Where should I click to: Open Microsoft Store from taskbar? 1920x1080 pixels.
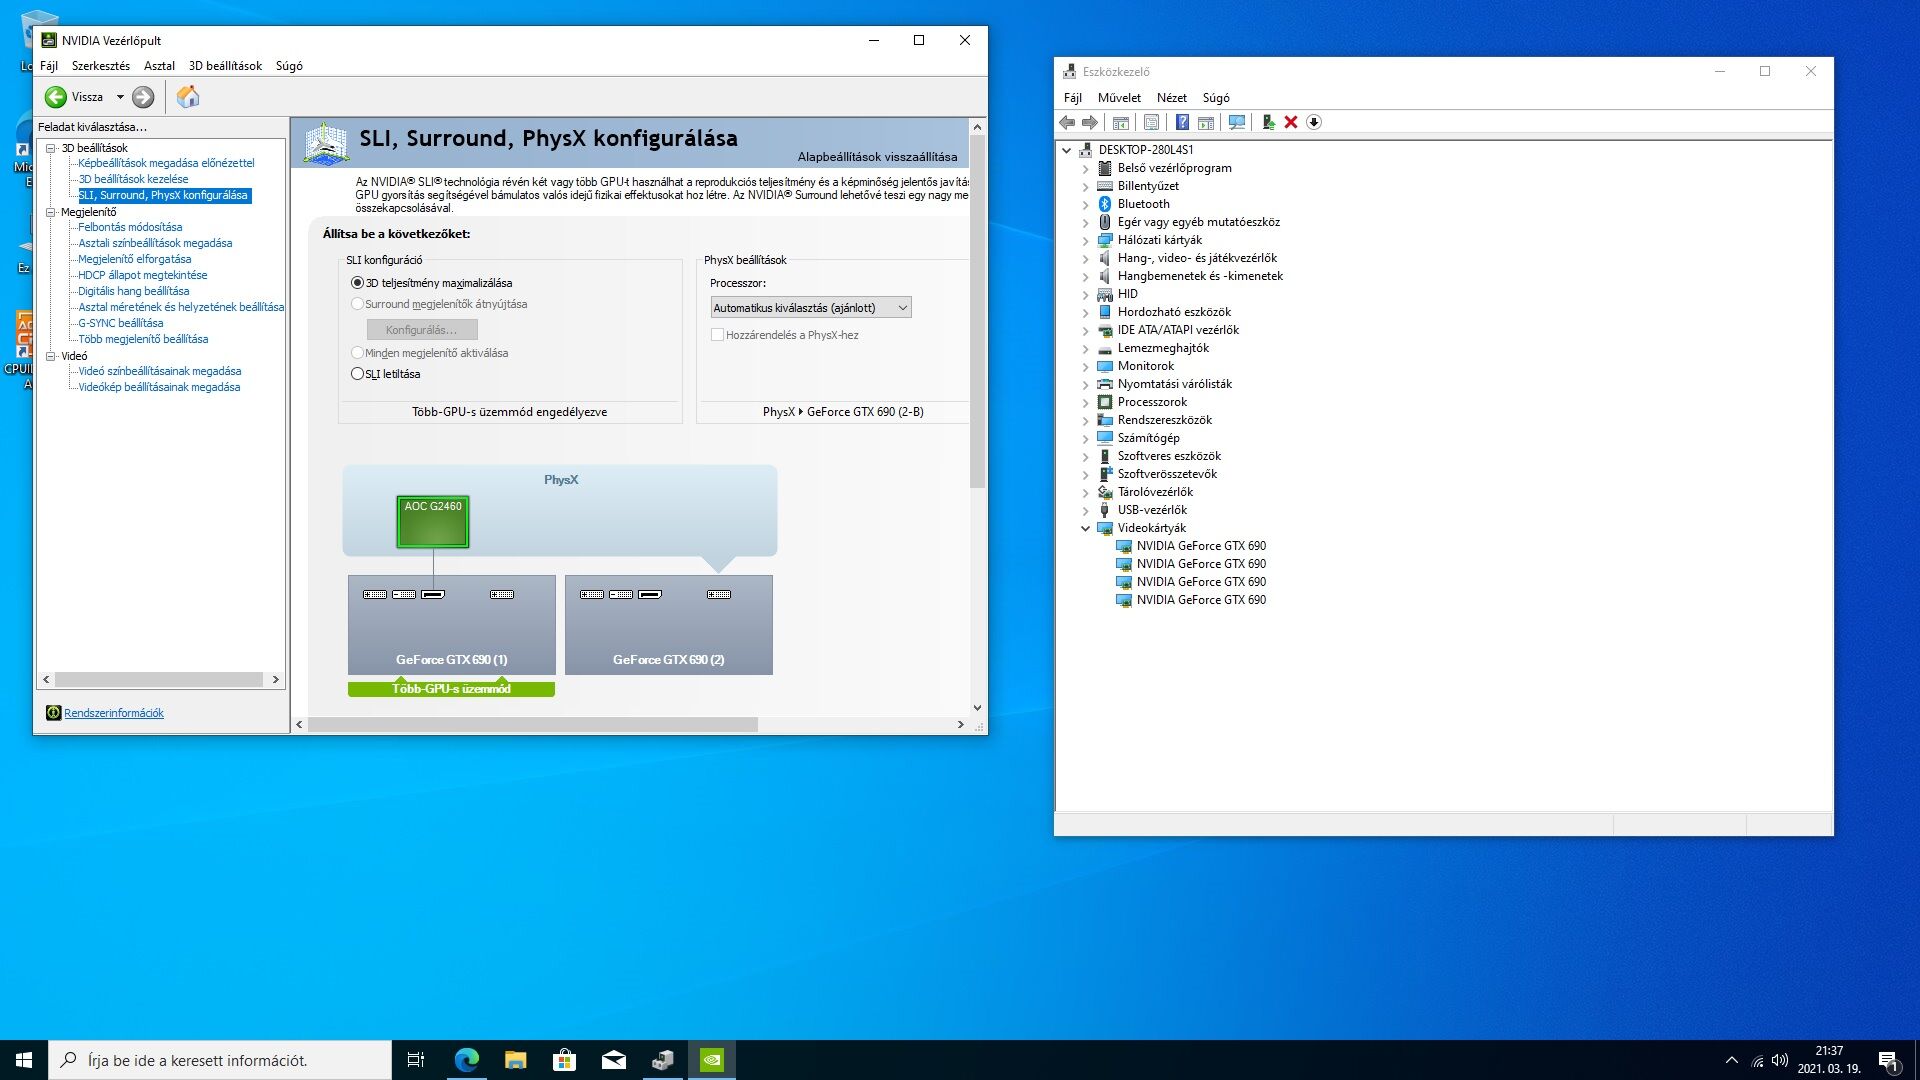[564, 1060]
